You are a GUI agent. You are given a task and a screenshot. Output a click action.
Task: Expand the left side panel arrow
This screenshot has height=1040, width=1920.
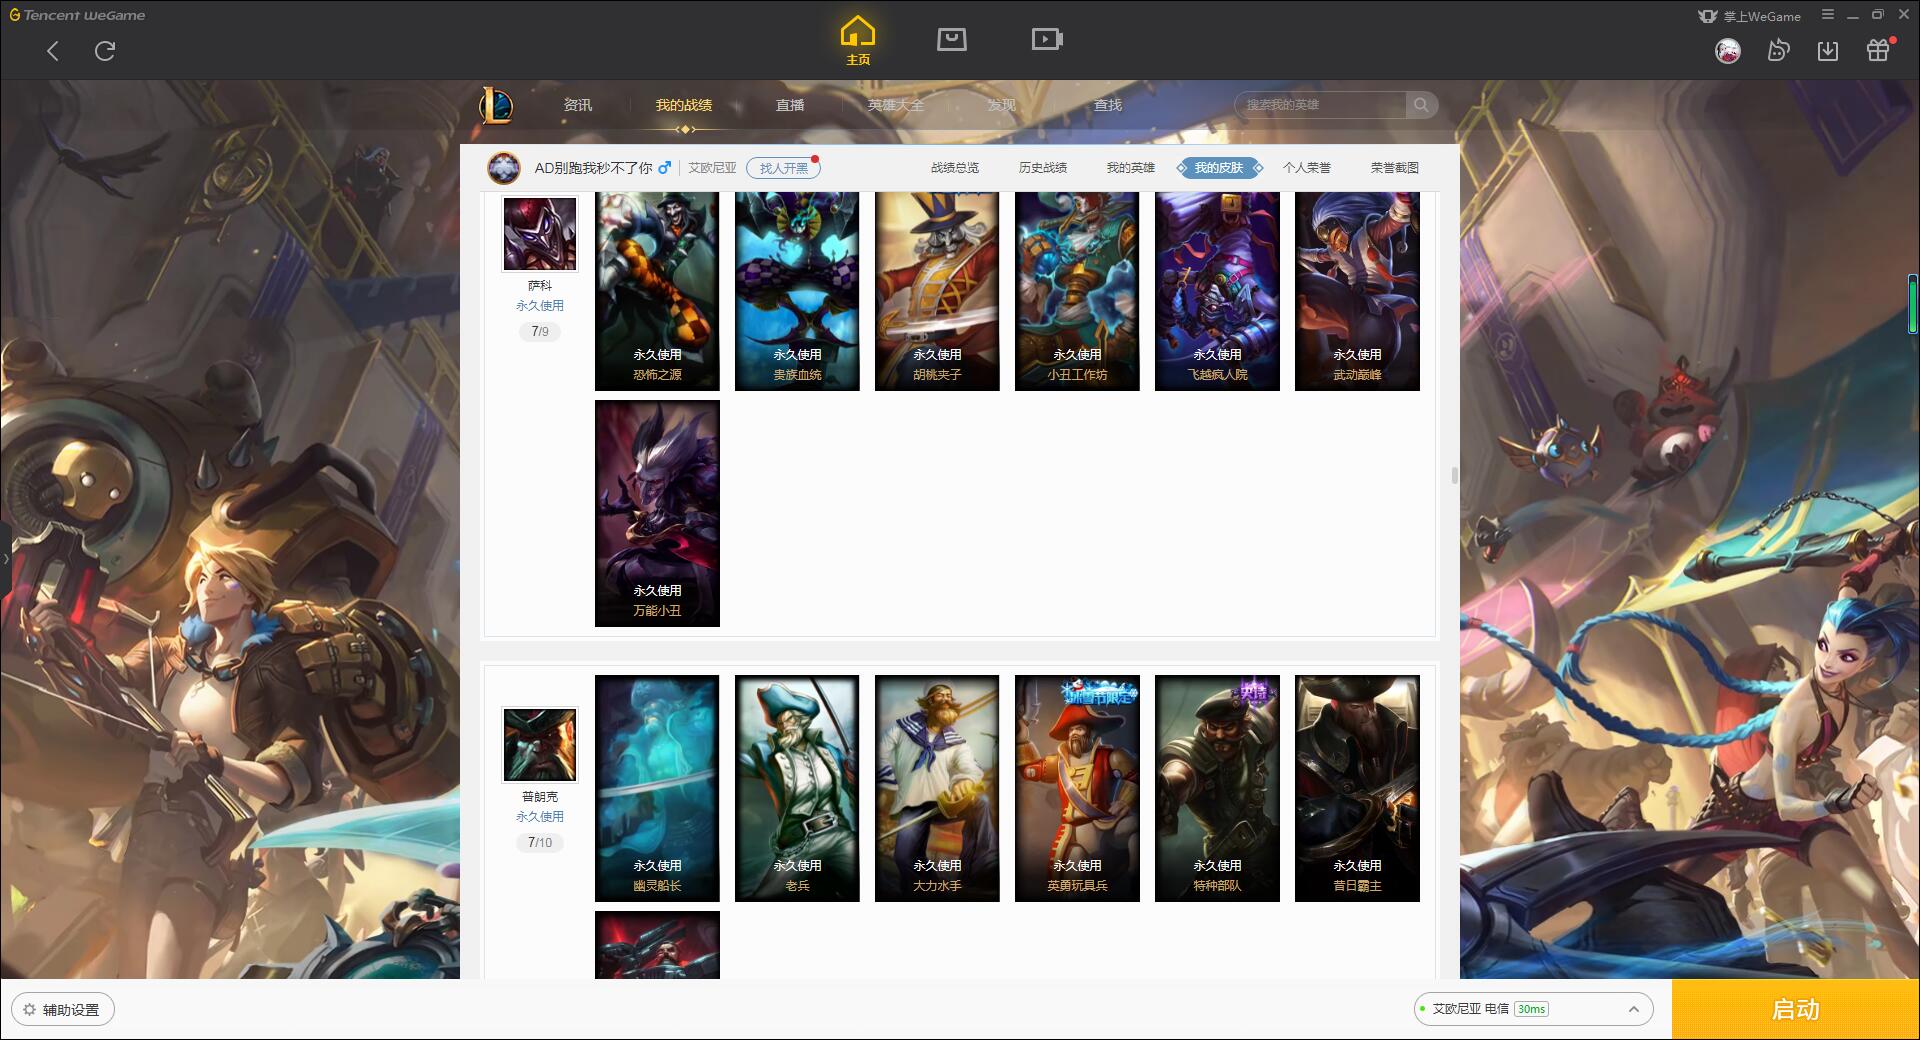[x=5, y=559]
